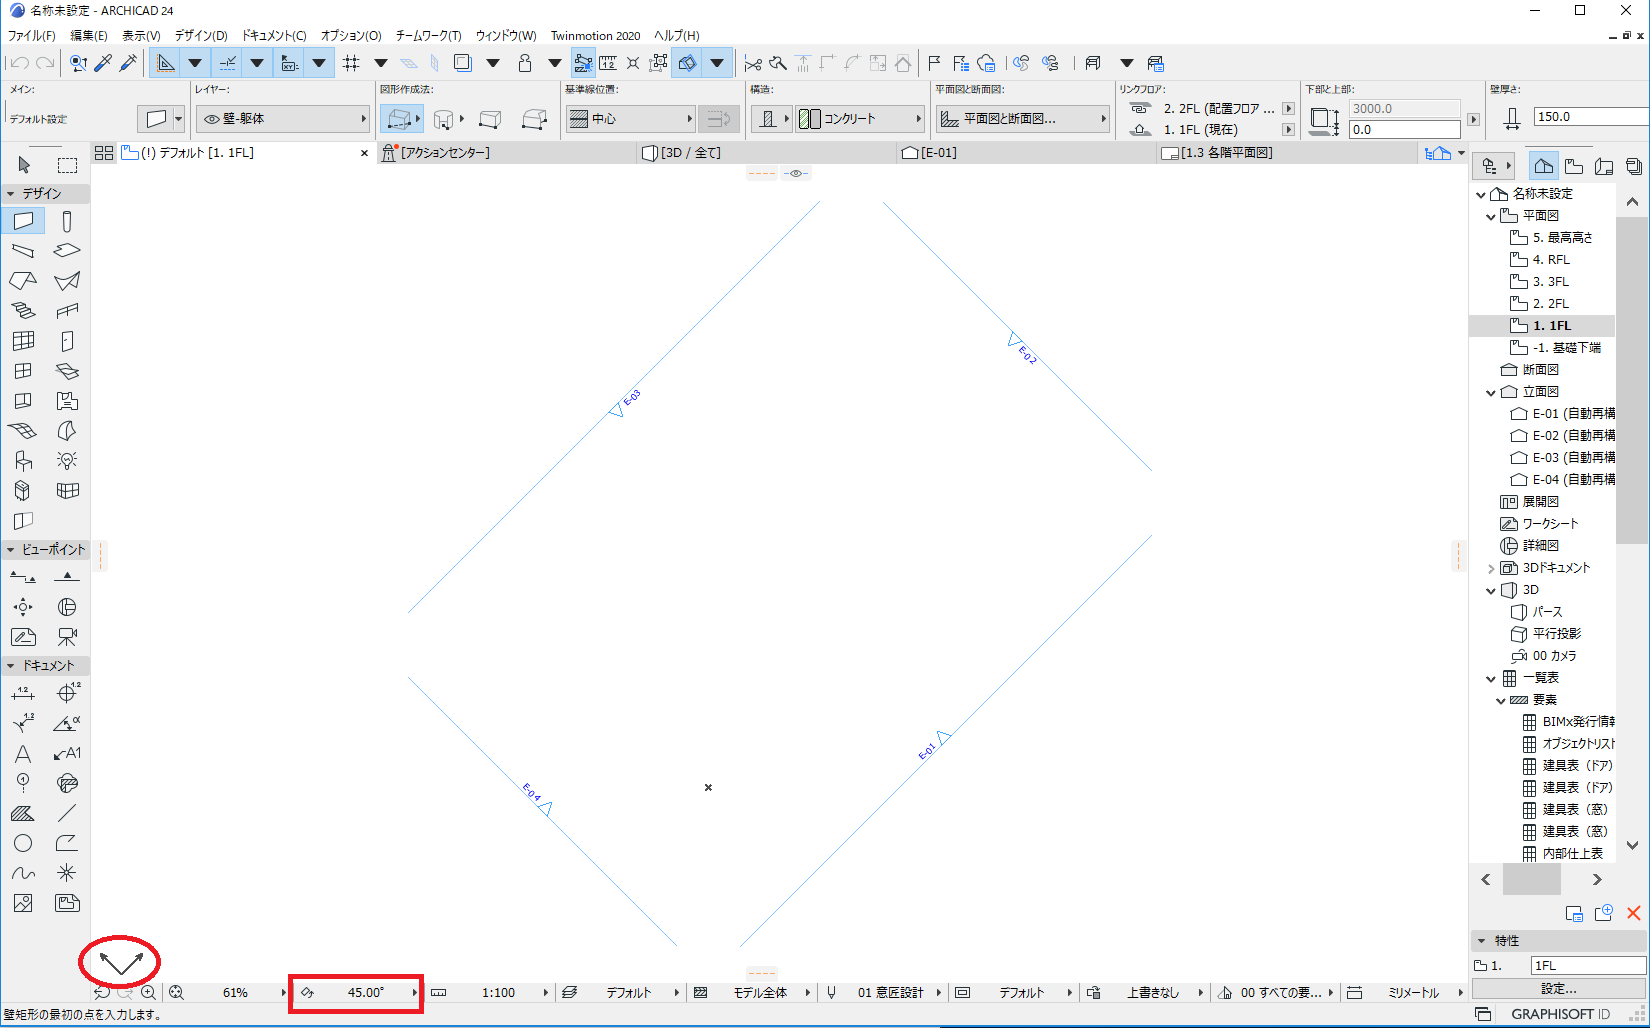The height and width of the screenshot is (1028, 1650).
Task: Select the Column tool
Action: point(67,221)
